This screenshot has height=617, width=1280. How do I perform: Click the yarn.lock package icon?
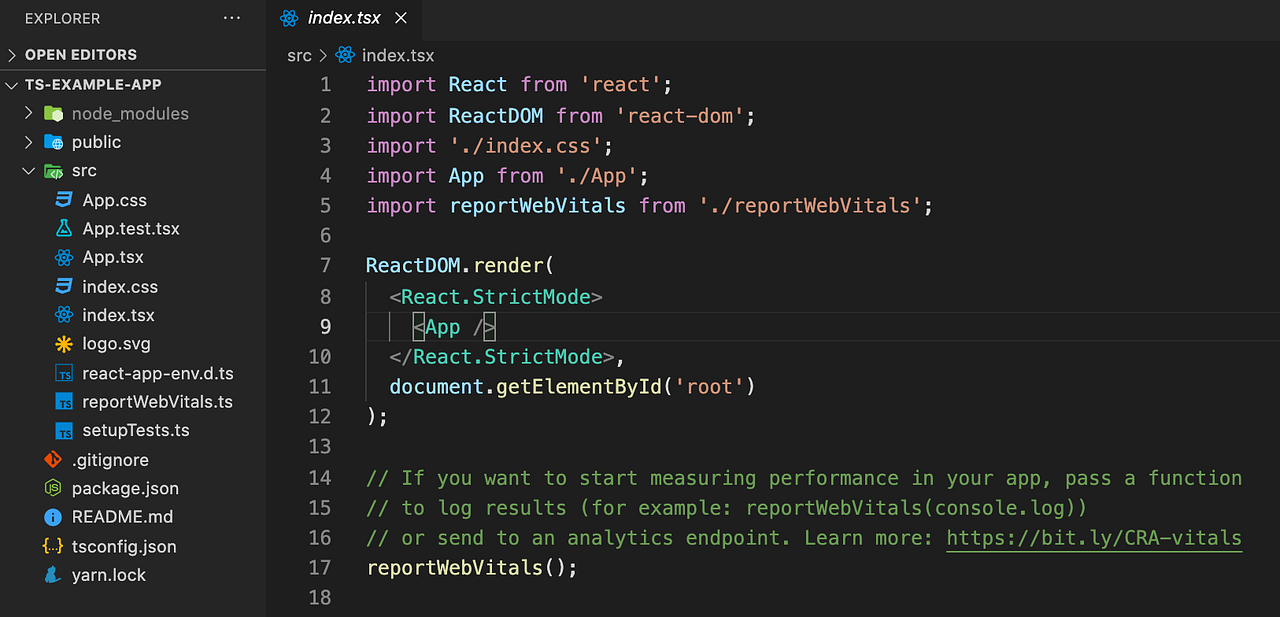[51, 575]
